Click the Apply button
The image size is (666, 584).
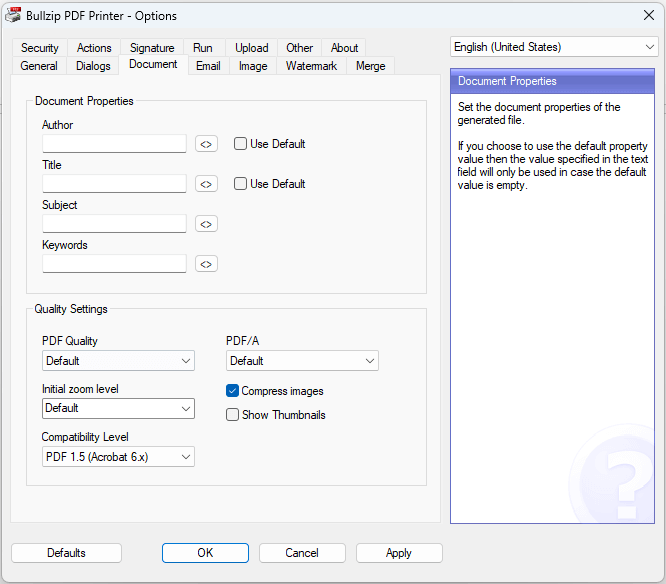pyautogui.click(x=399, y=553)
